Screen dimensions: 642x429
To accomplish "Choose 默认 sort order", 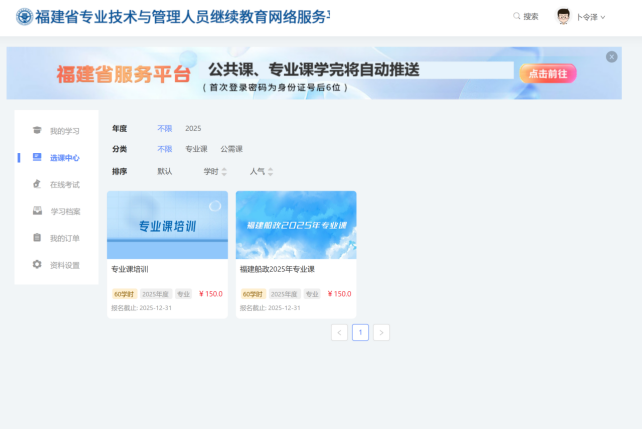I will (165, 172).
